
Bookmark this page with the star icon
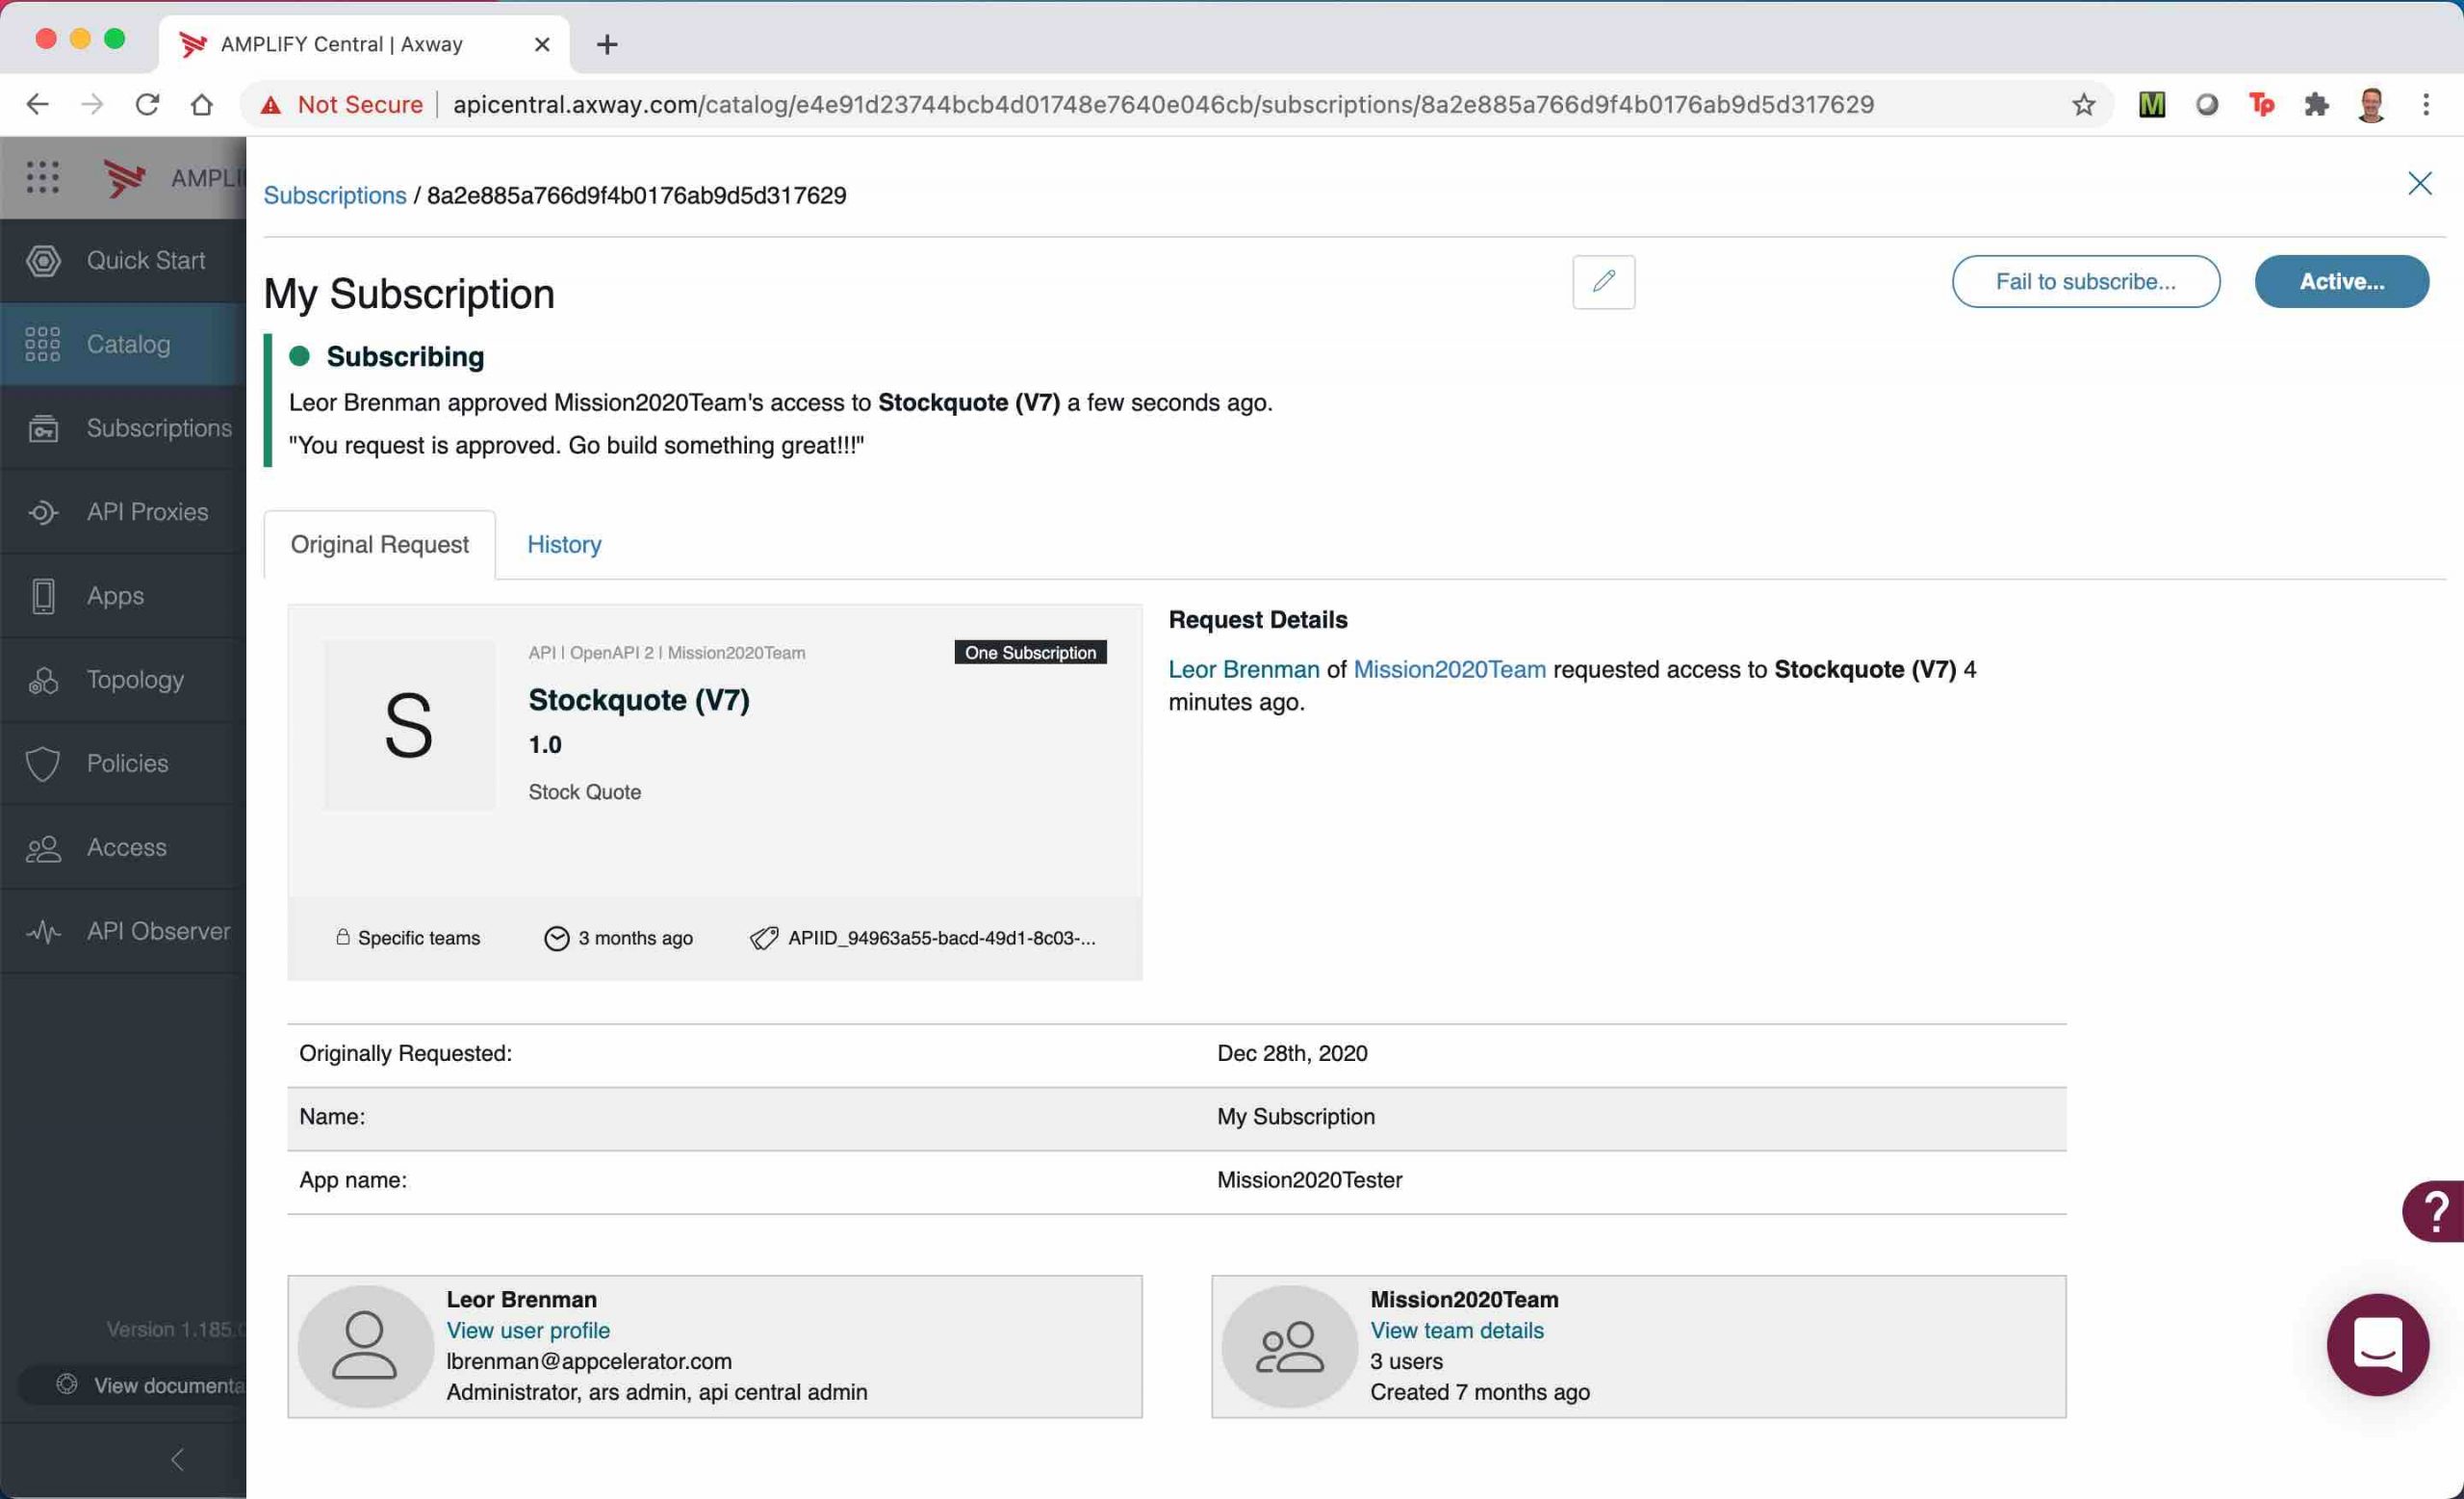click(x=2083, y=104)
